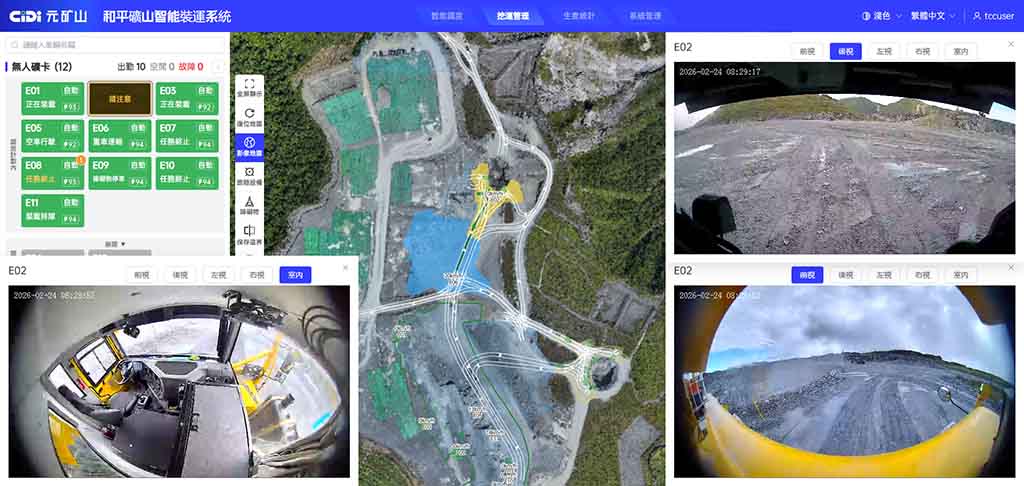Open the Traditional Chinese language dropdown

coord(933,16)
